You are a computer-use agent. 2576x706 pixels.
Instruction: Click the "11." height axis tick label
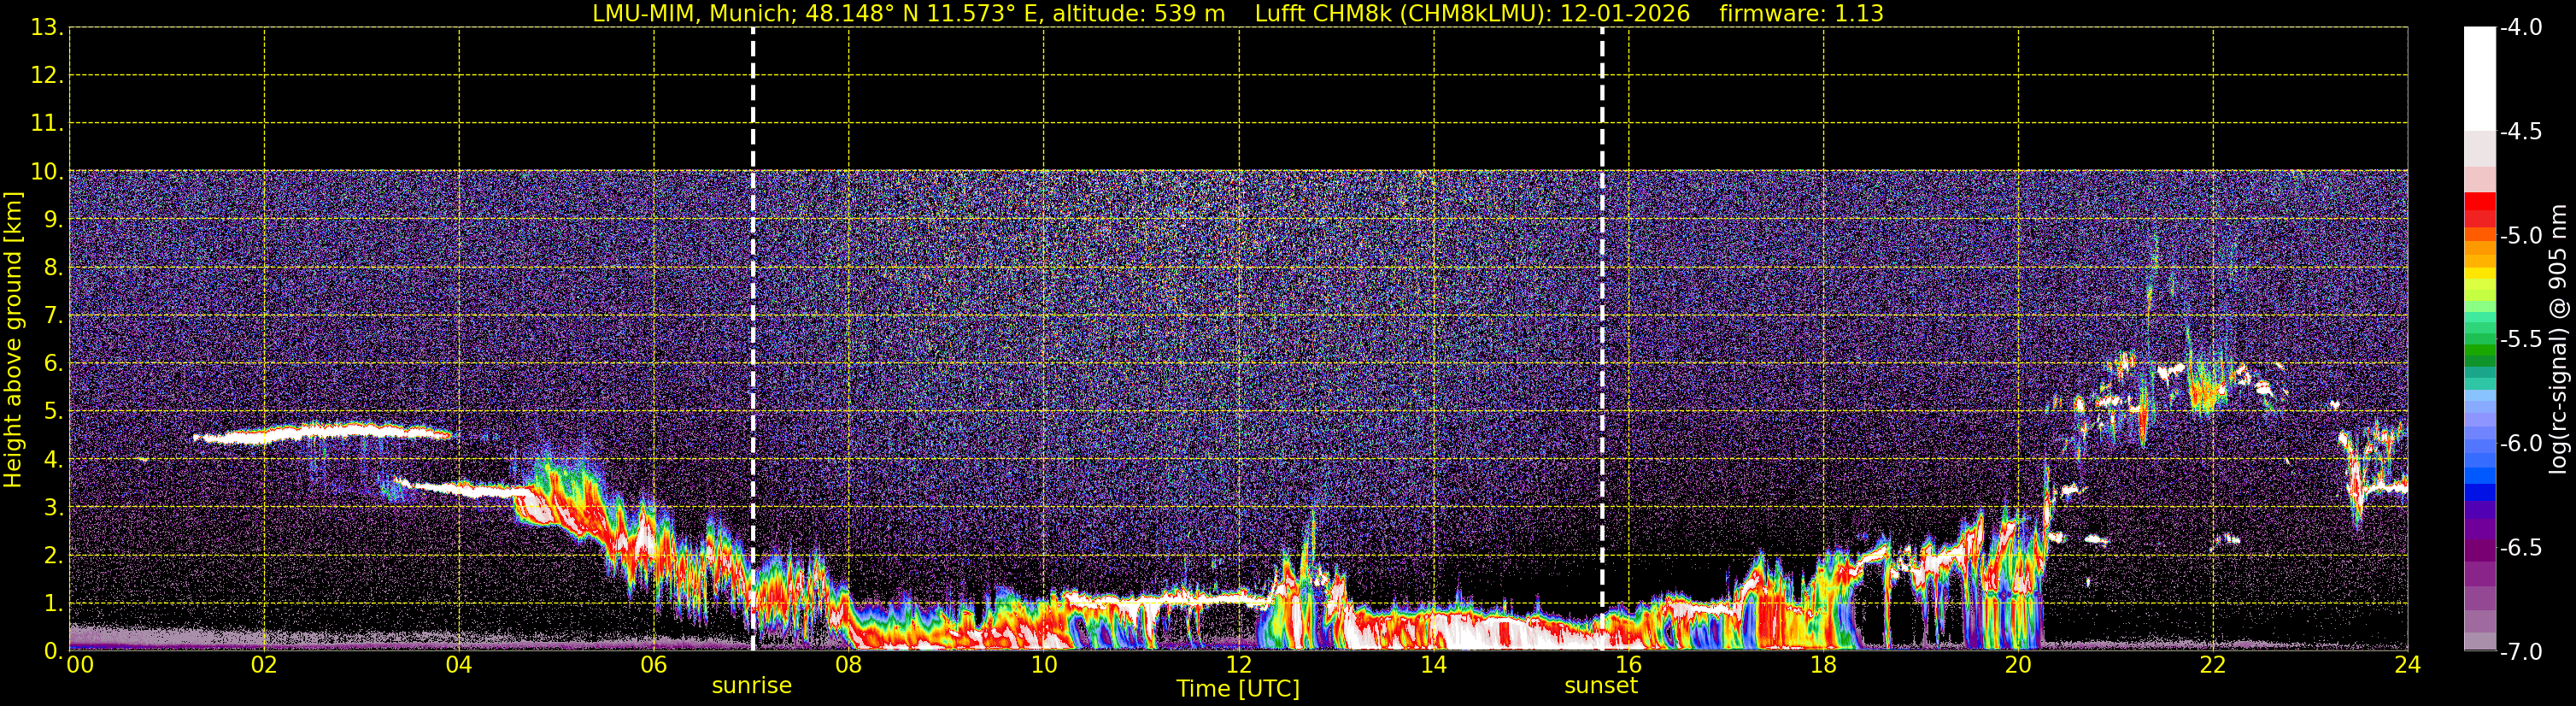click(47, 124)
